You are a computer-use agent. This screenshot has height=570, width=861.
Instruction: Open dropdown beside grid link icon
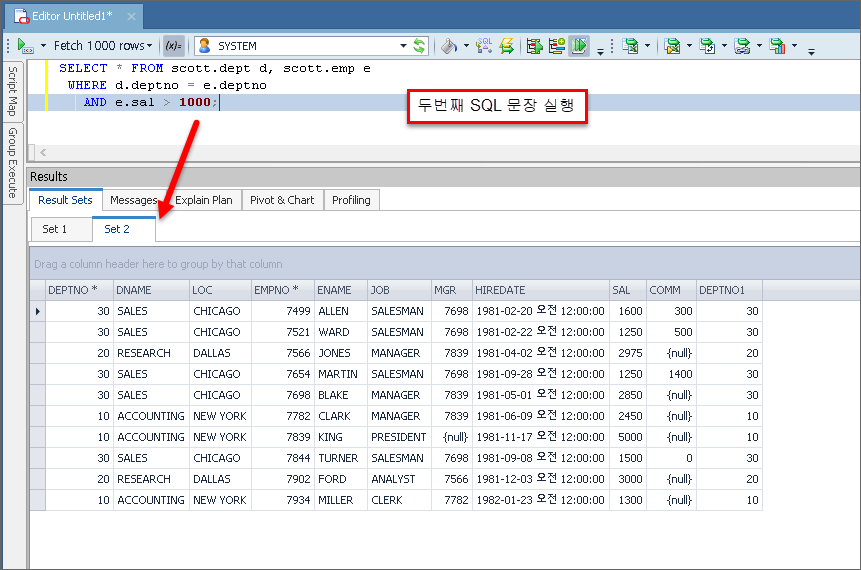coord(759,46)
